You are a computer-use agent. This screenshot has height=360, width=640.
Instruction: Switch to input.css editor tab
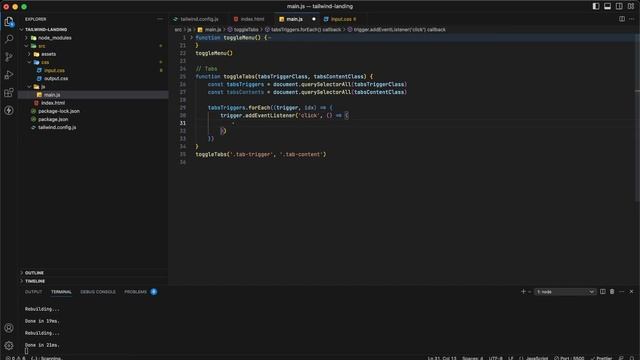point(340,19)
